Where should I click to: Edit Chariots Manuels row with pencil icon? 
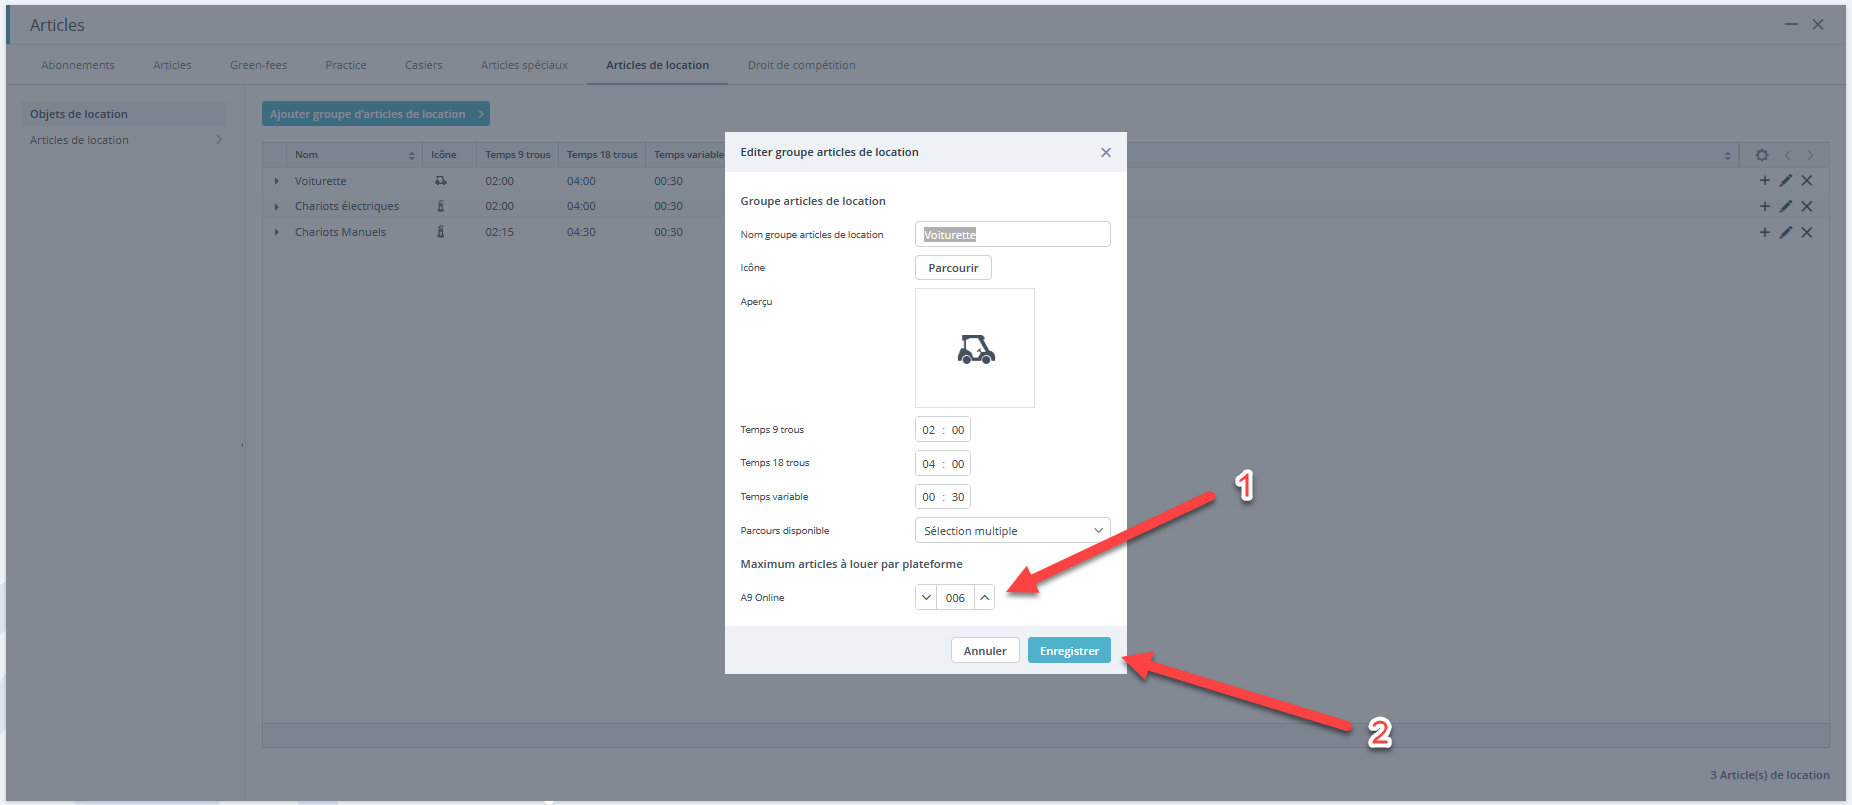click(x=1786, y=232)
